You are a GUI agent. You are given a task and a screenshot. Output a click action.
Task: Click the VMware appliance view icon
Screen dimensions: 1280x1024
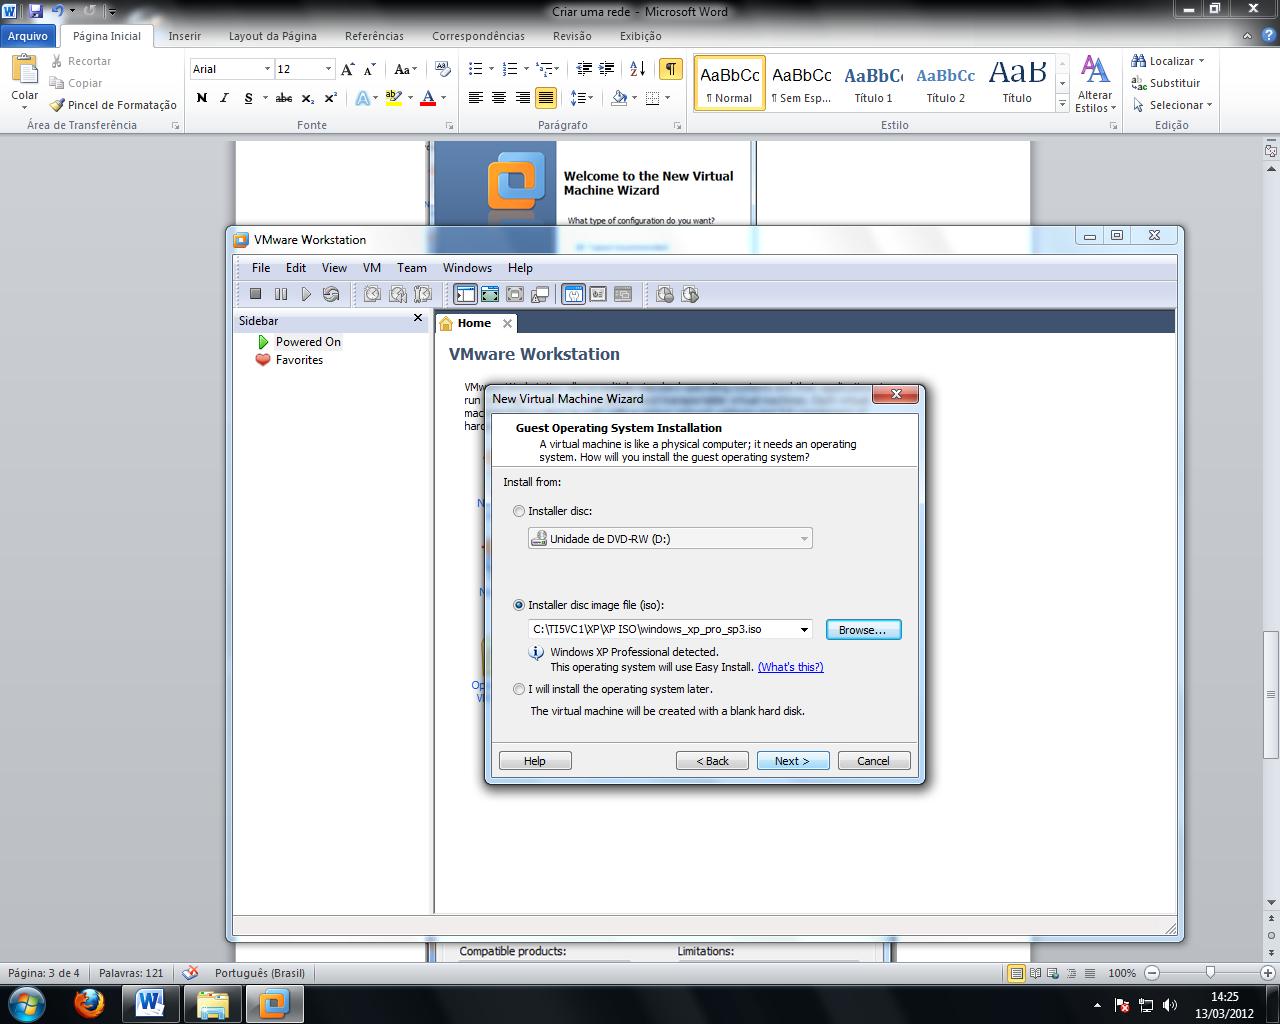[598, 294]
